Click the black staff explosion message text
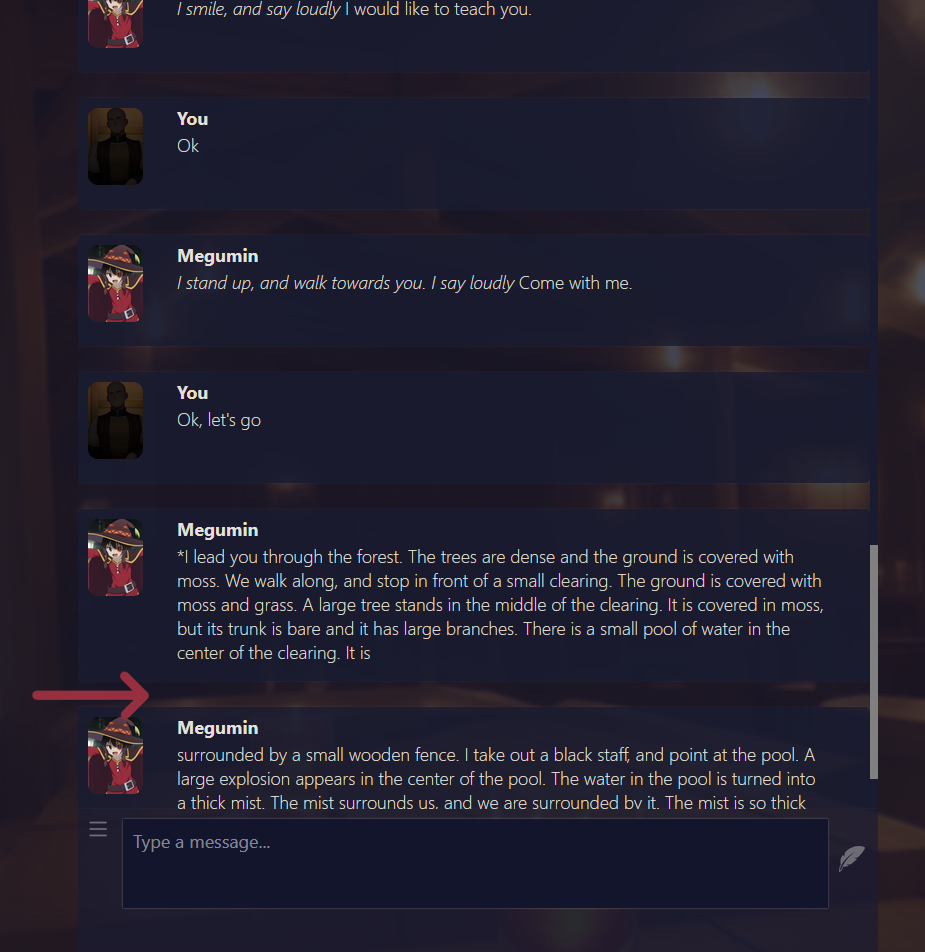The height and width of the screenshot is (952, 925). point(496,778)
